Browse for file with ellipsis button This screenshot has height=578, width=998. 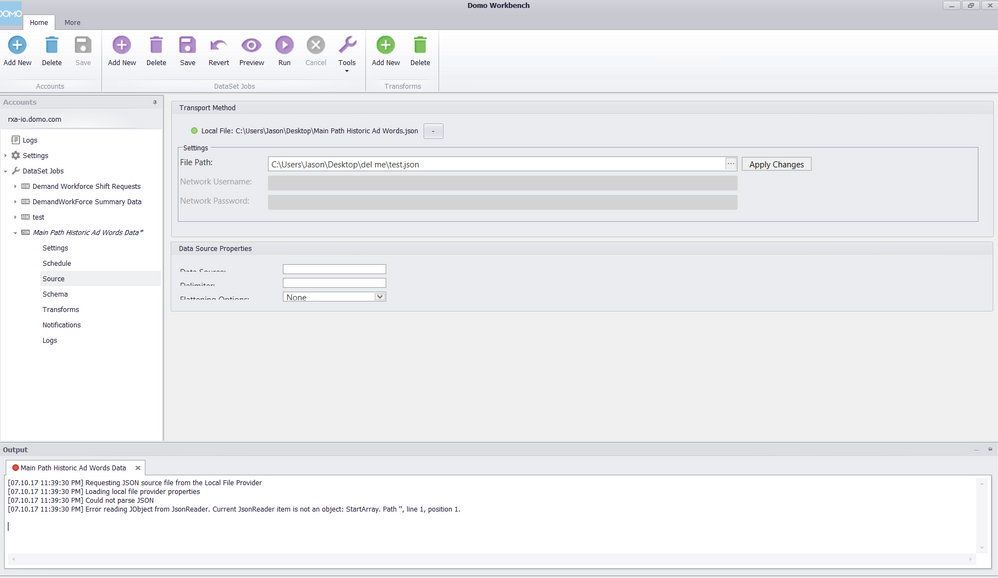coord(731,164)
